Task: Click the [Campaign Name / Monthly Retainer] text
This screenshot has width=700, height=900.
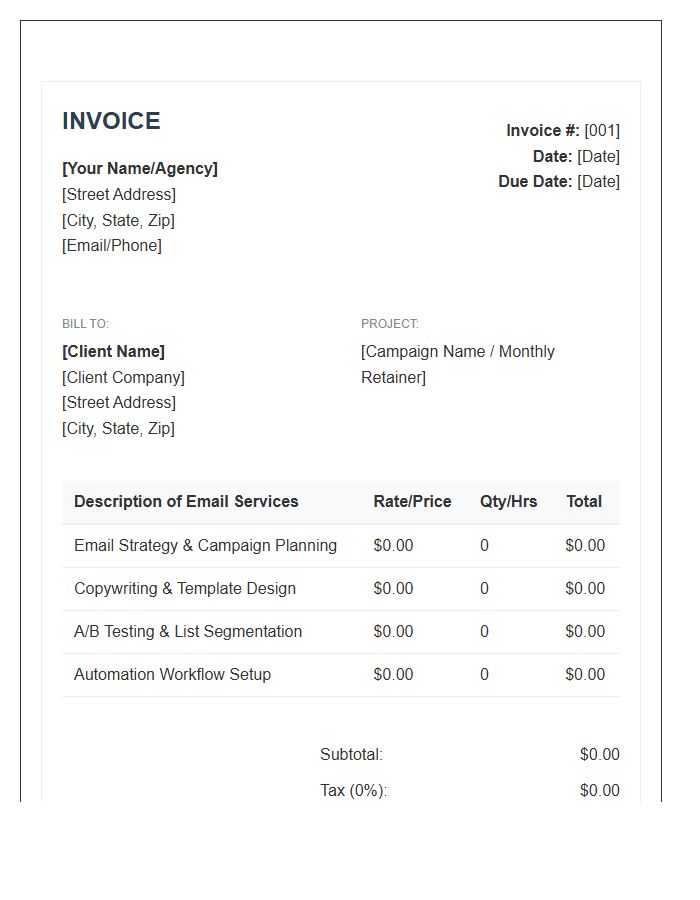Action: click(x=457, y=364)
